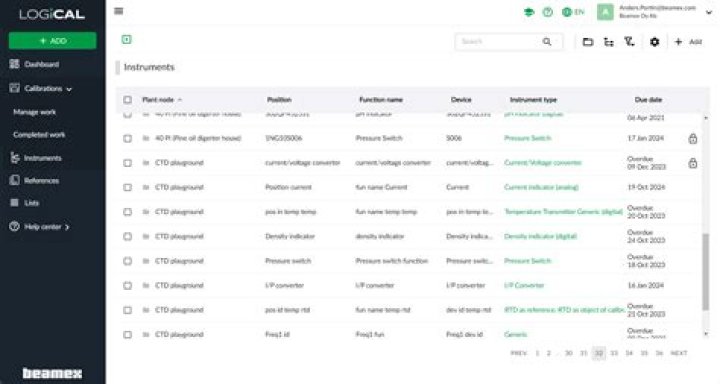This screenshot has width=720, height=384.
Task: Click the scrollbar up arrow
Action: tap(706, 118)
